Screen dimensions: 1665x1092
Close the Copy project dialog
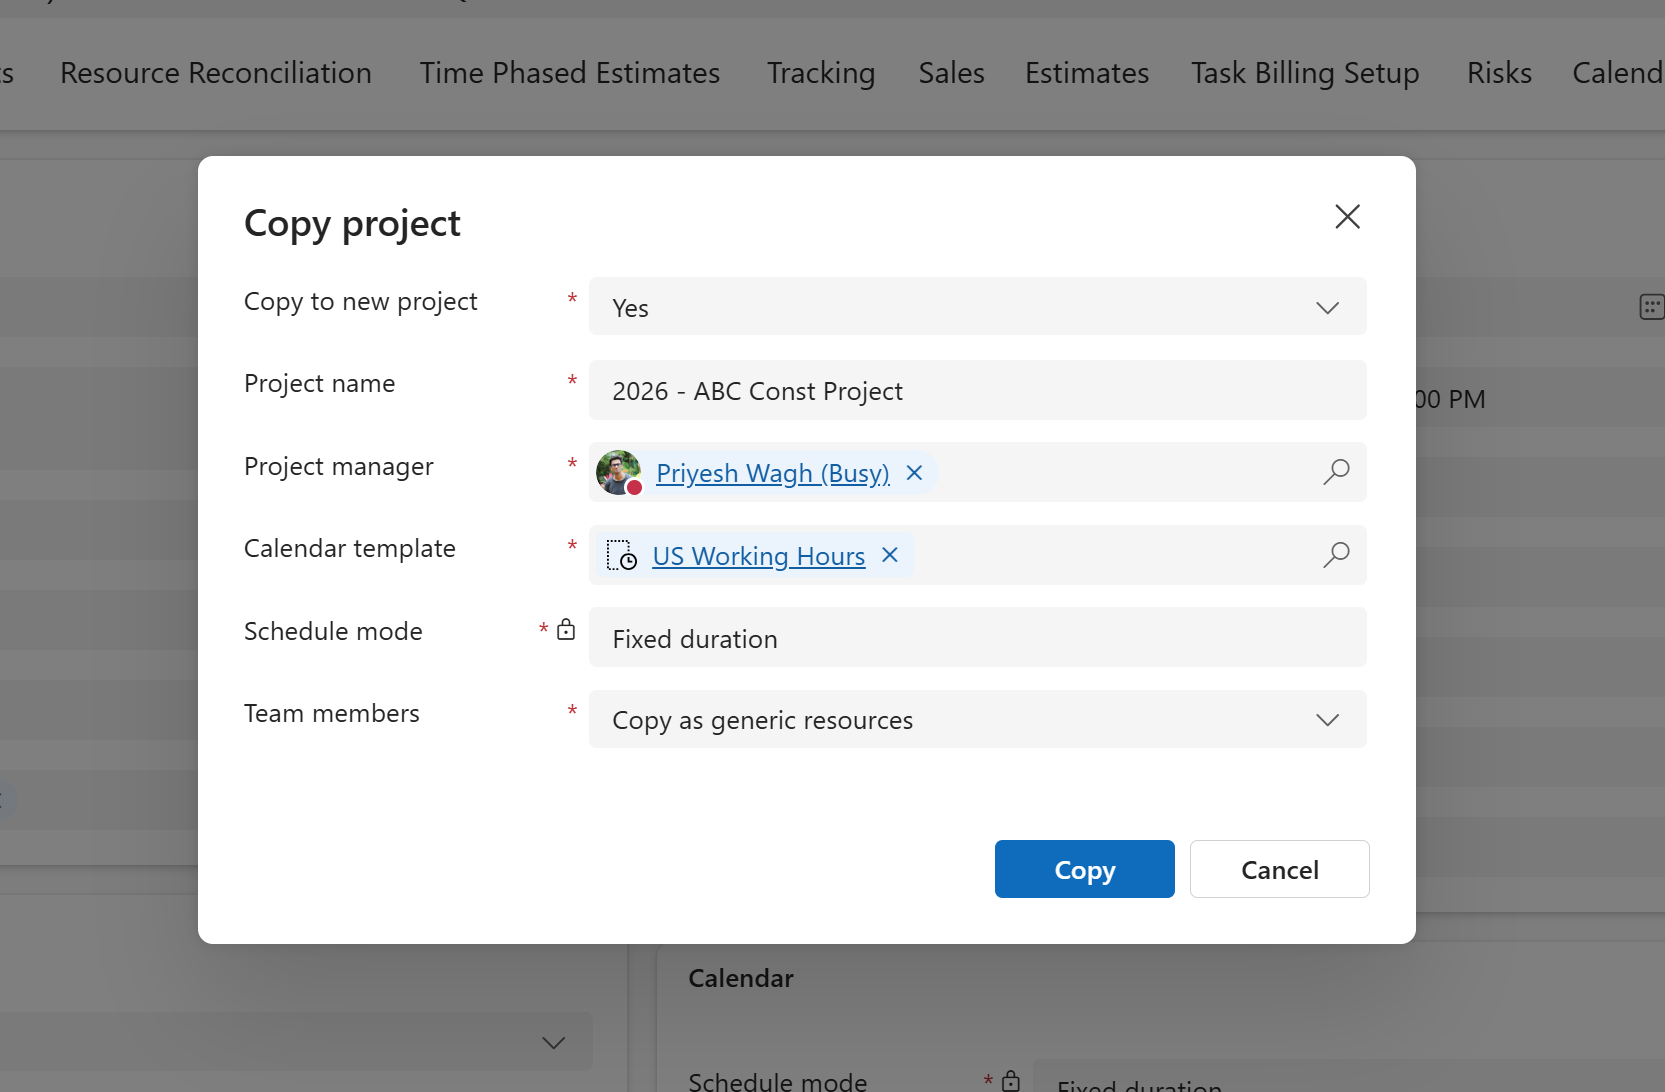pyautogui.click(x=1347, y=216)
